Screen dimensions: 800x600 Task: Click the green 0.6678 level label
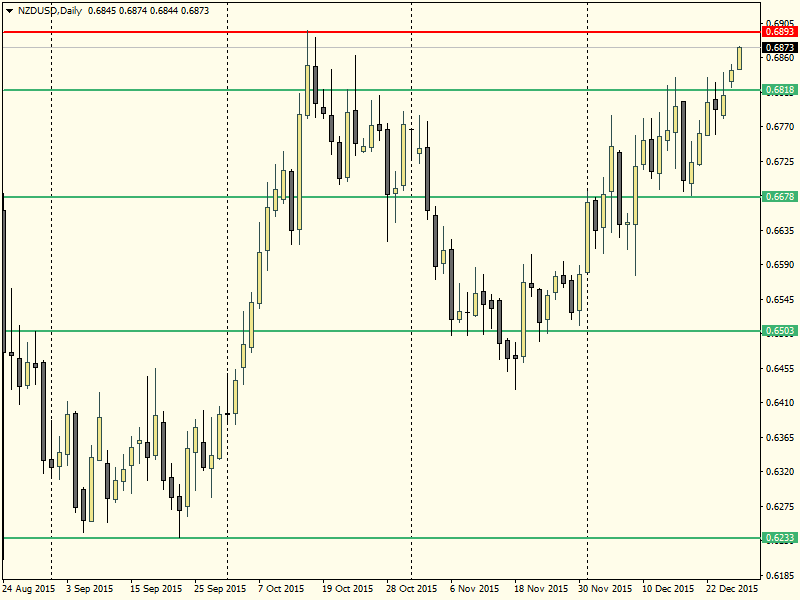(779, 196)
